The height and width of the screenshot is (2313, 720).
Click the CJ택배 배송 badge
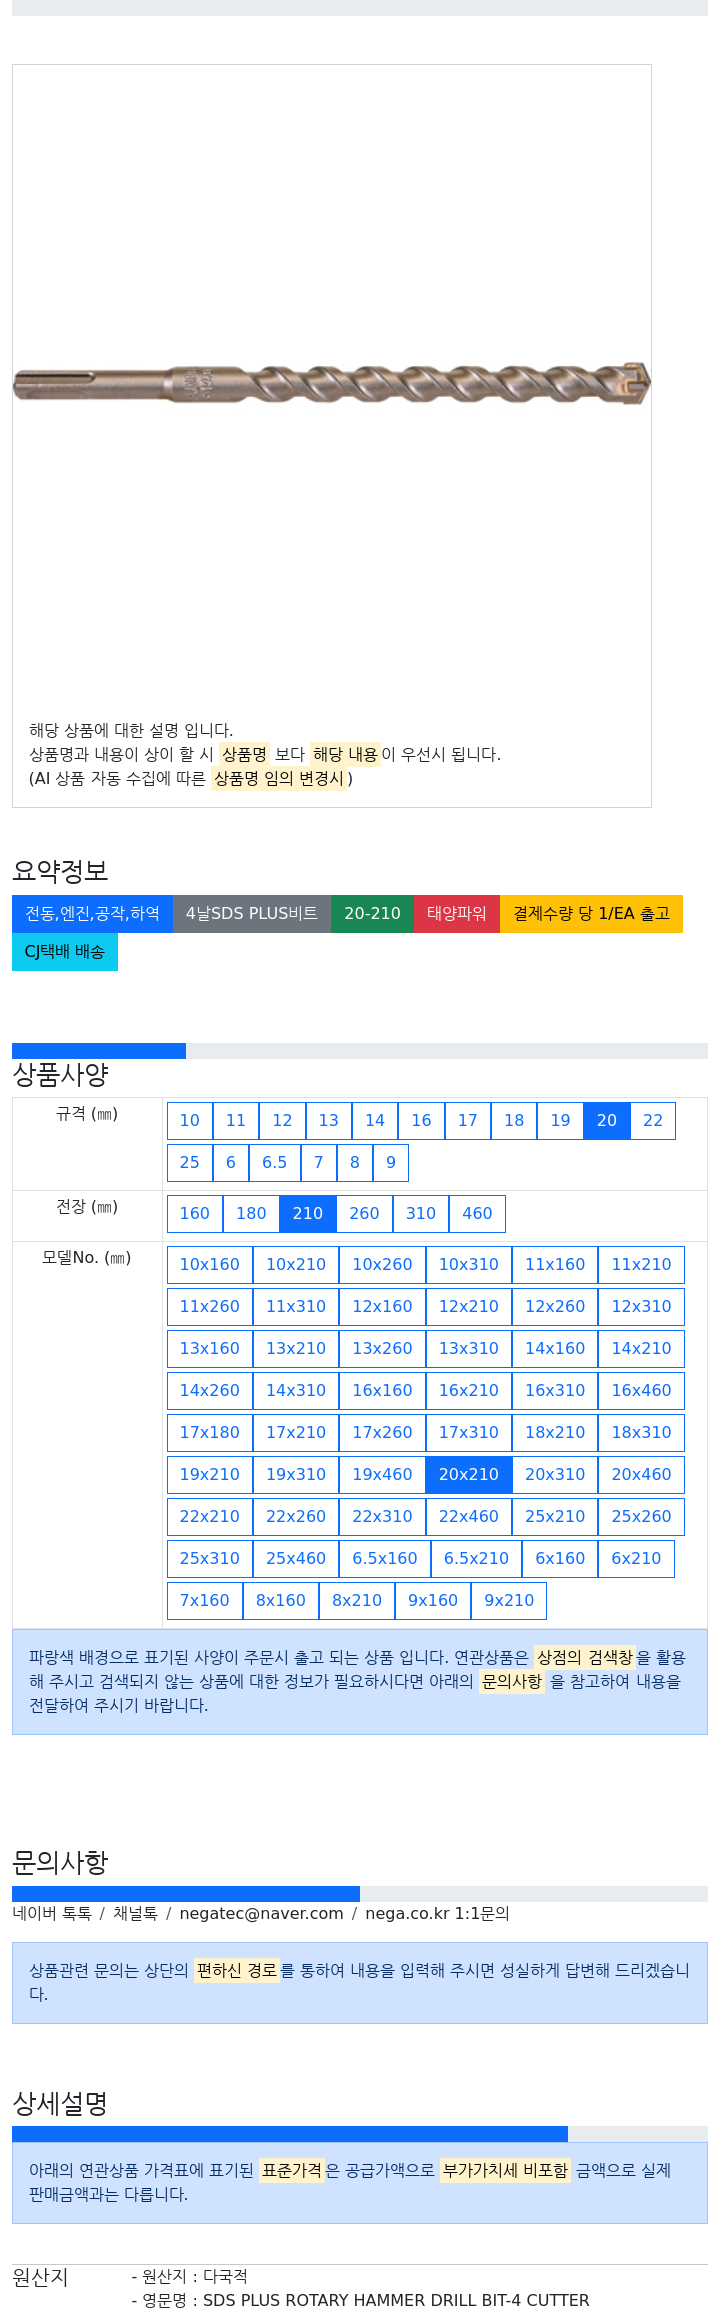[65, 952]
